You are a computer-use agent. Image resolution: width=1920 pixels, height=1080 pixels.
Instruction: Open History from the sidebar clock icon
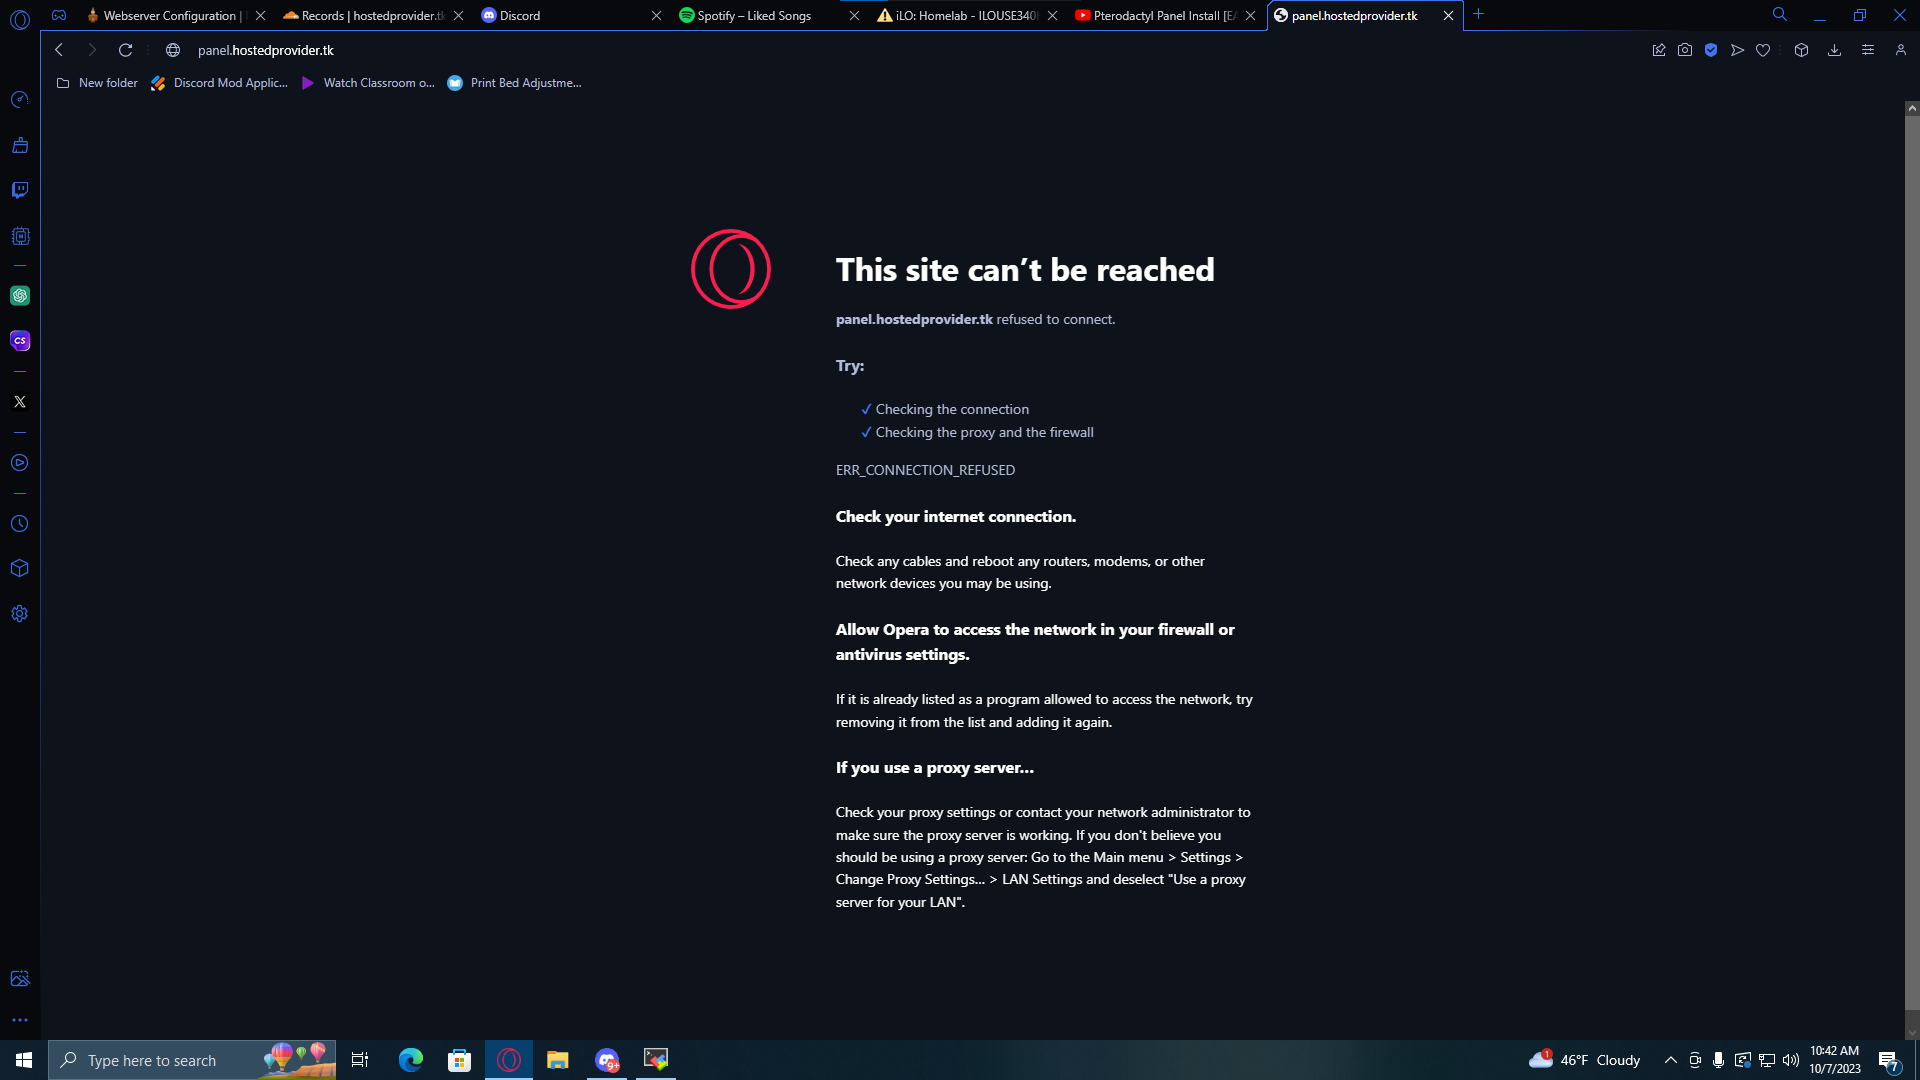[20, 524]
